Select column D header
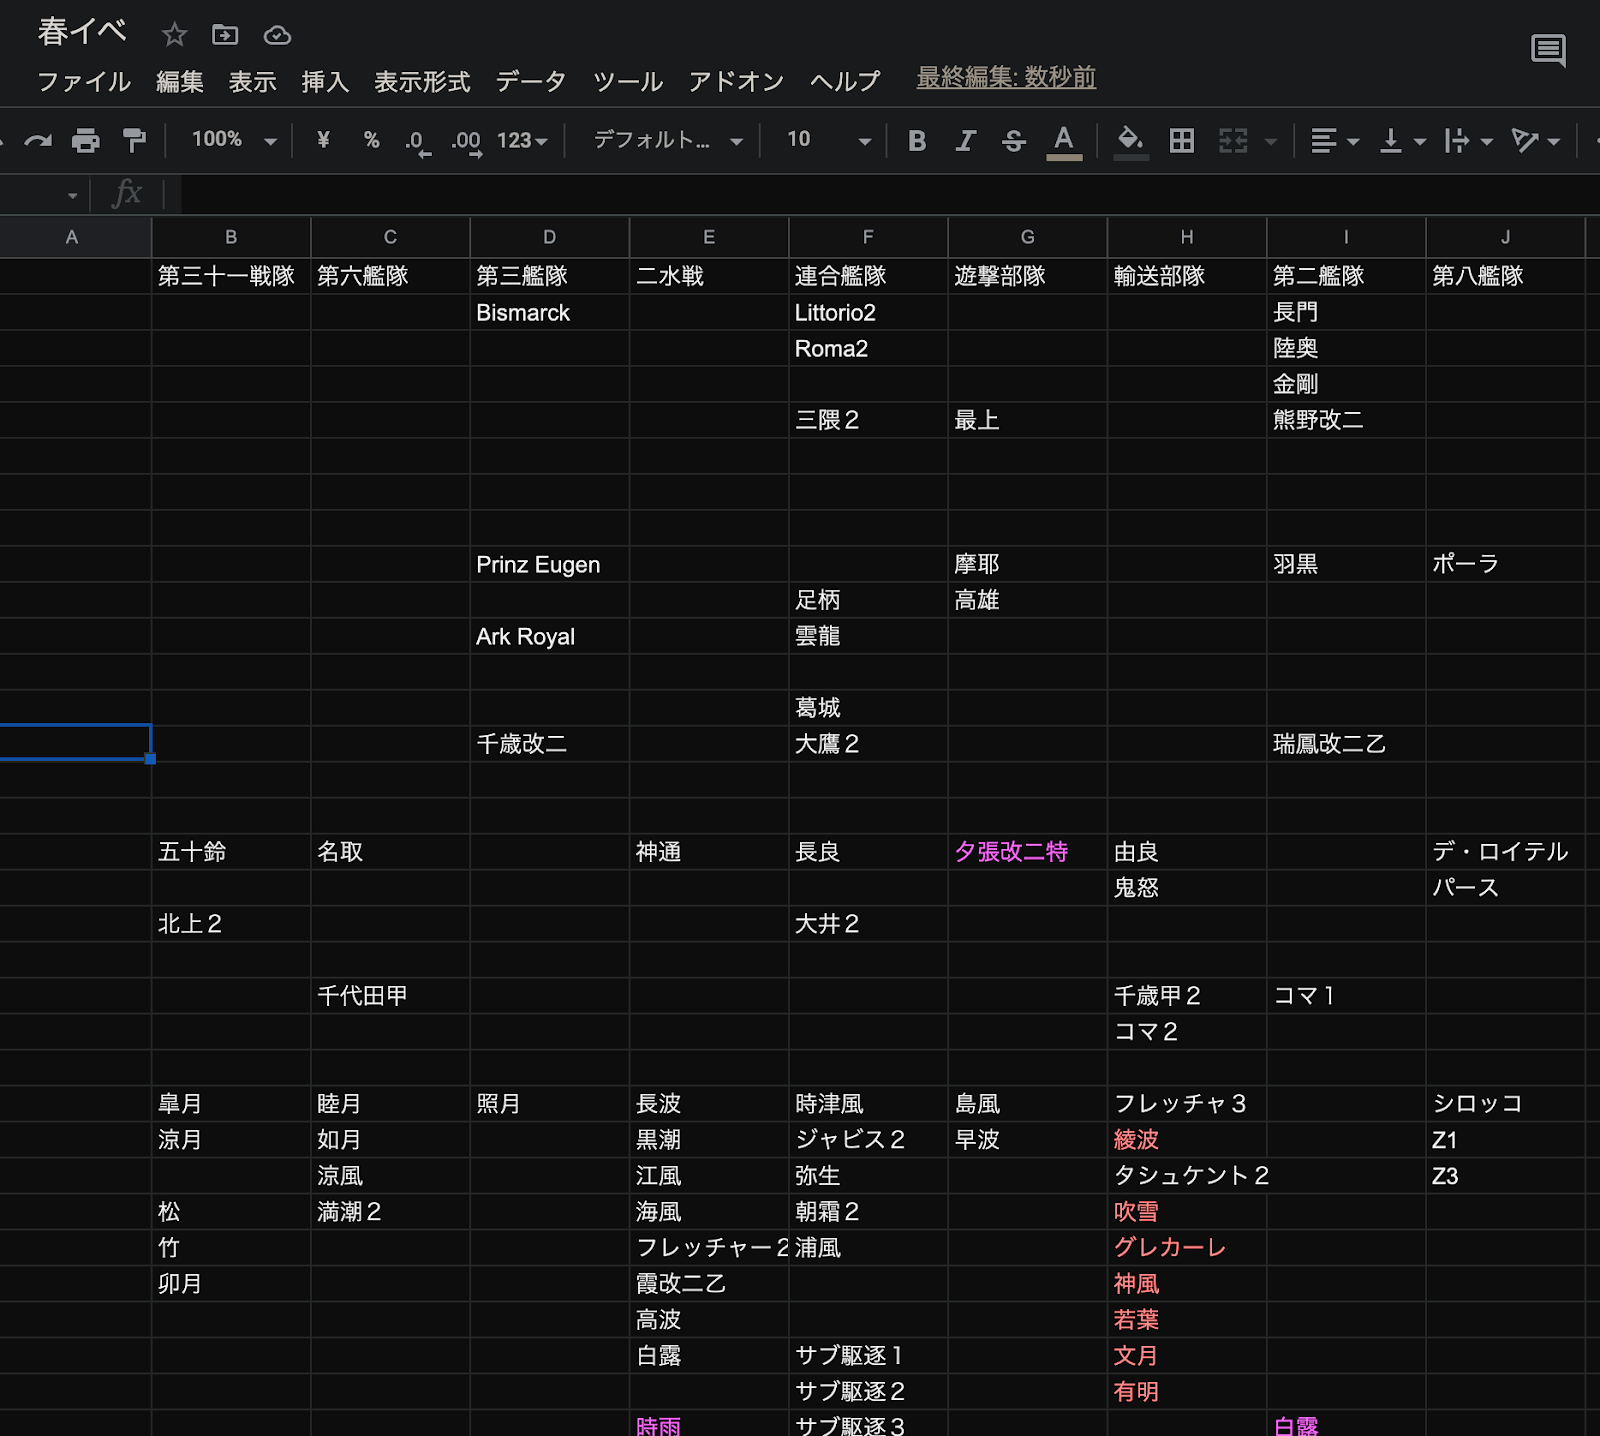Viewport: 1600px width, 1436px height. (549, 237)
